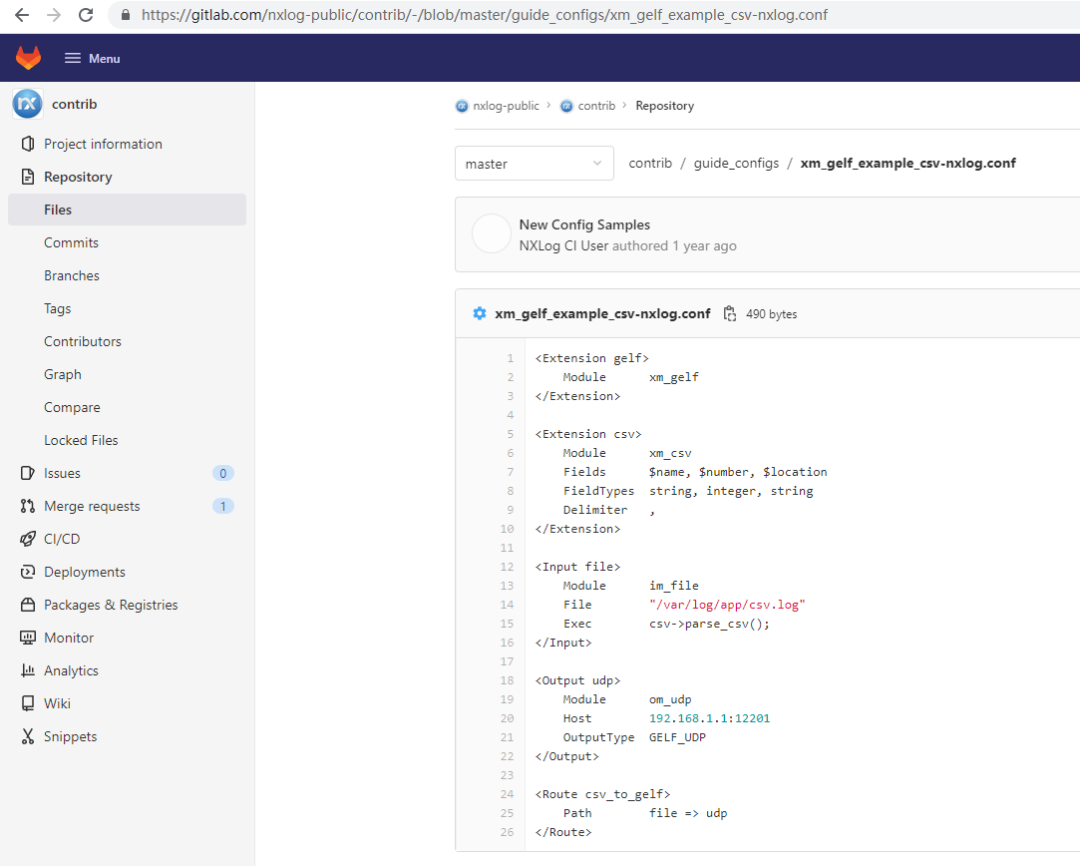Click the guide_configs breadcrumb link

[736, 163]
